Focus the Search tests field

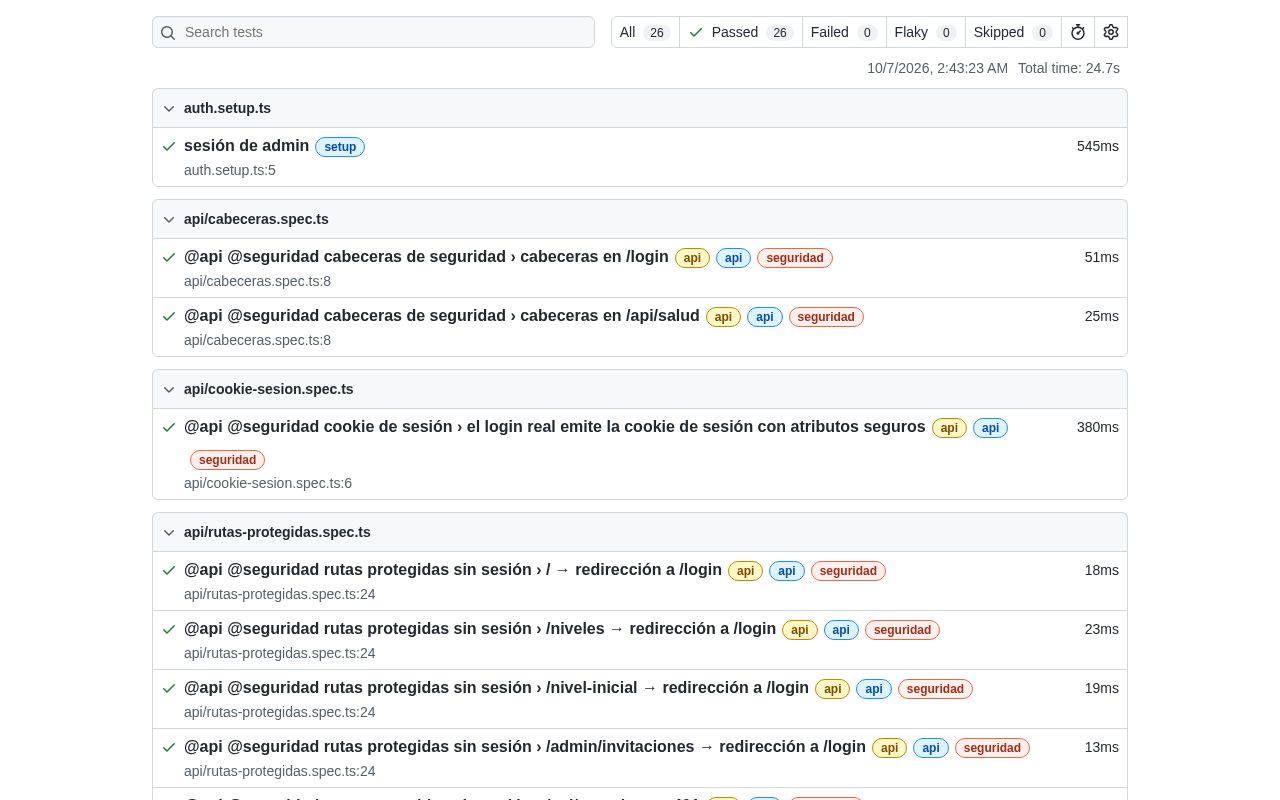(x=373, y=32)
